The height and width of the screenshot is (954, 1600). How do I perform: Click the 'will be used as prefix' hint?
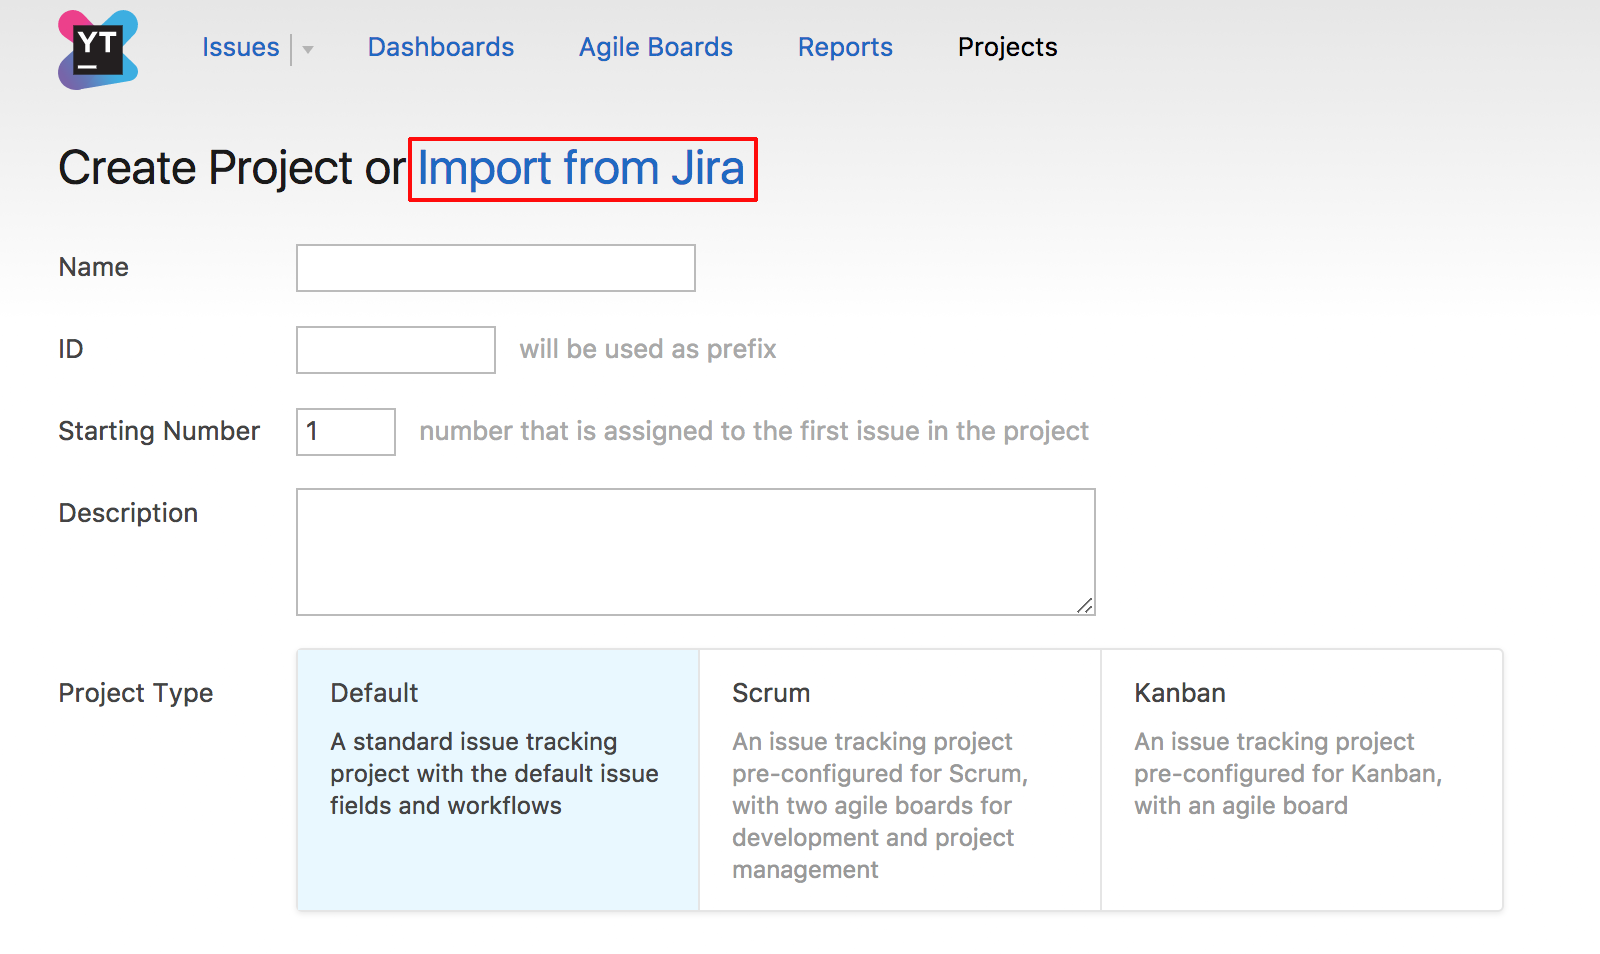[x=648, y=349]
